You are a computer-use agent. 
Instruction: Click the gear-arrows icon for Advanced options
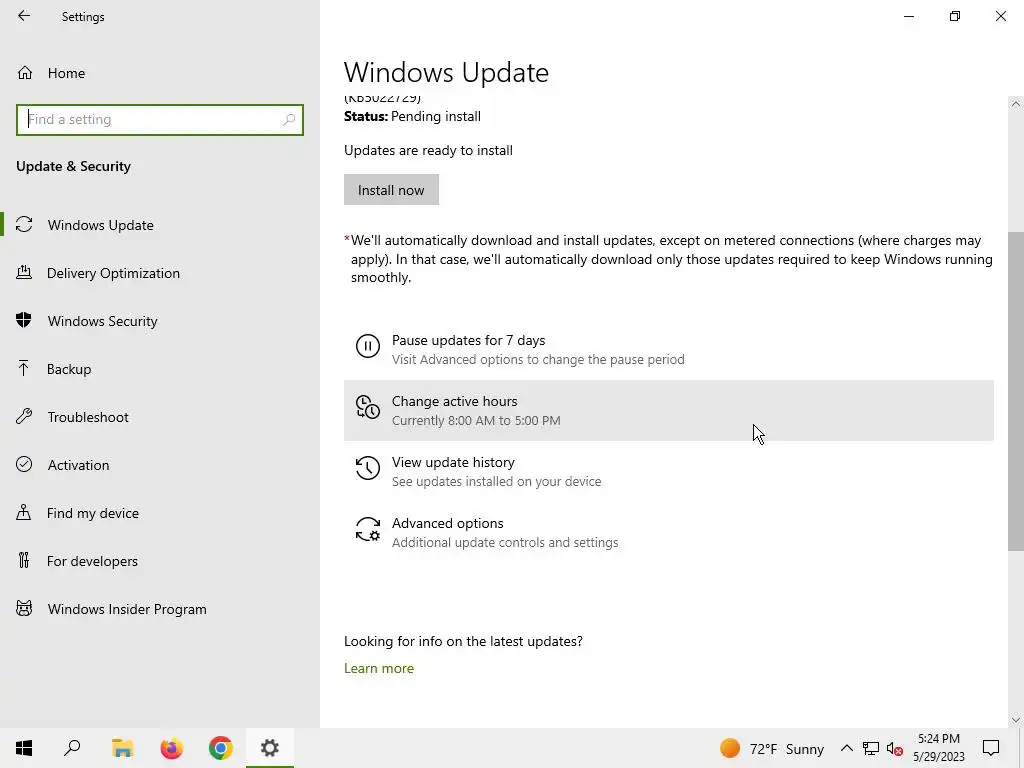pos(368,529)
